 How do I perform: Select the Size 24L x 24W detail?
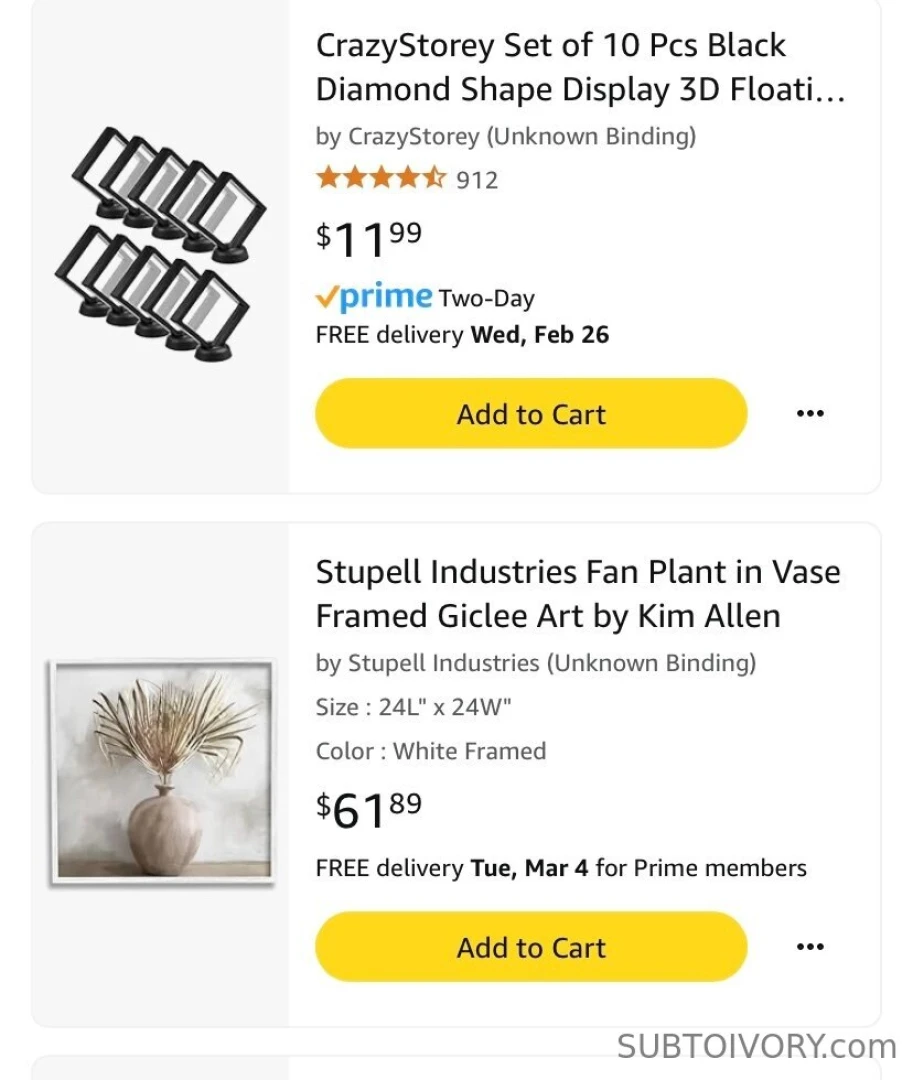(413, 707)
